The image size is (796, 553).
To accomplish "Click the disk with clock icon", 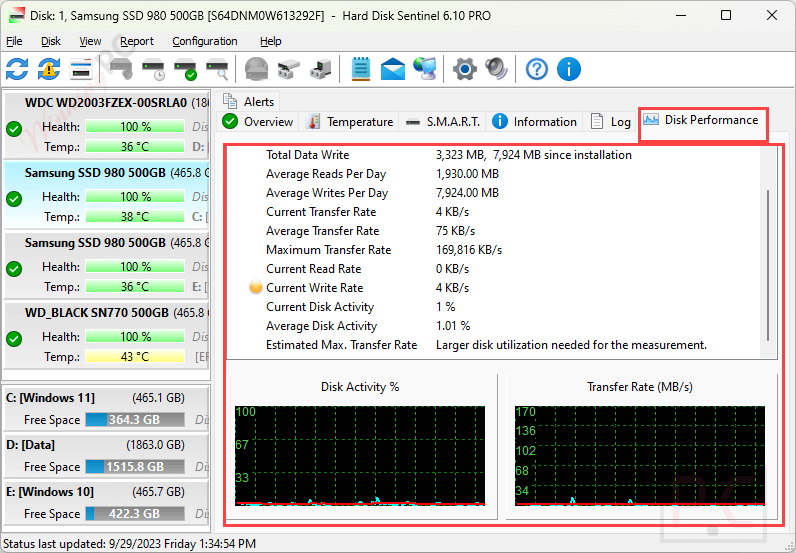I will tap(153, 69).
